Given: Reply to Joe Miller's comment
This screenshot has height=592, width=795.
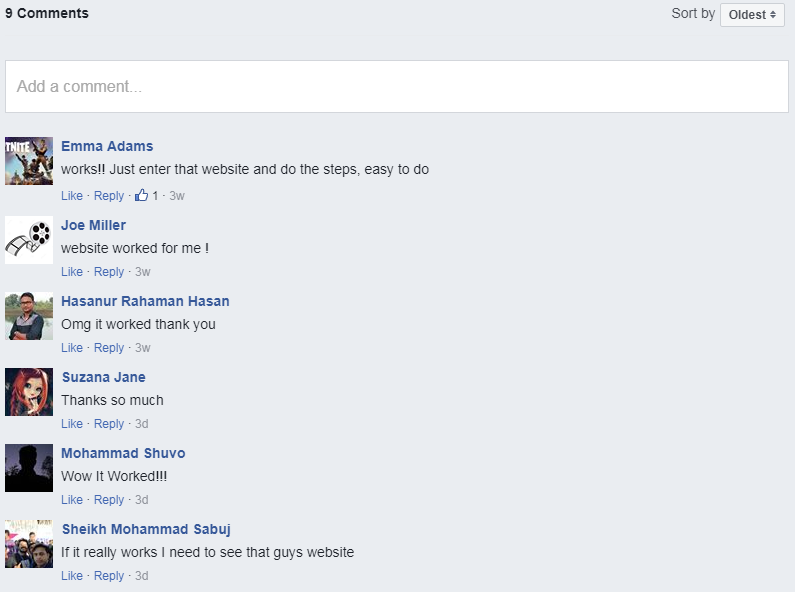Looking at the screenshot, I should [109, 272].
